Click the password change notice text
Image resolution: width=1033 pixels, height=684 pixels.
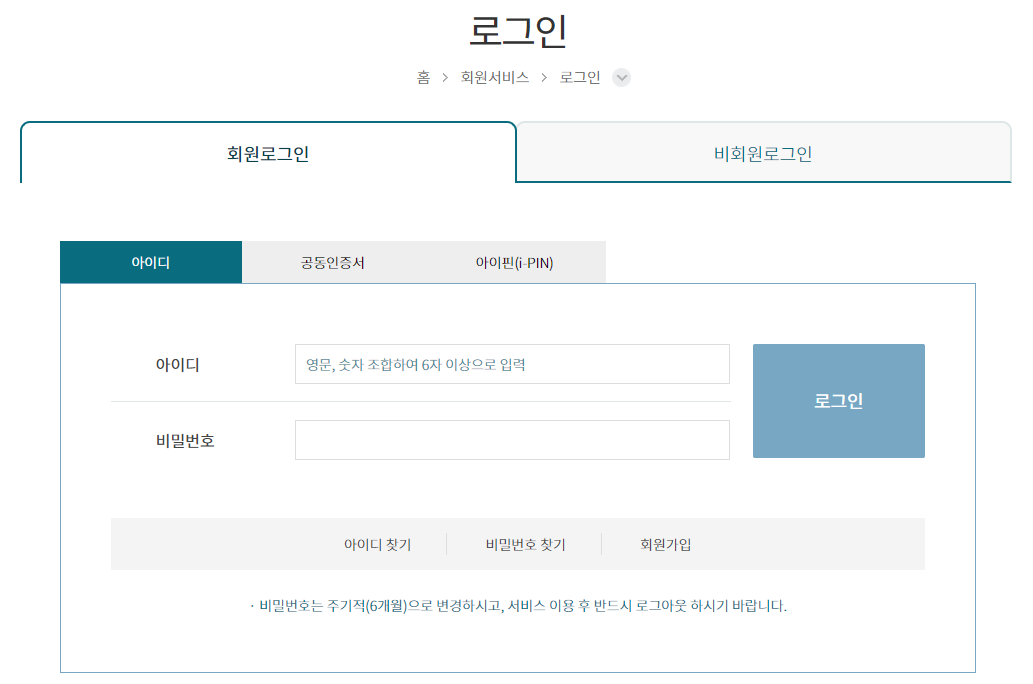[516, 604]
